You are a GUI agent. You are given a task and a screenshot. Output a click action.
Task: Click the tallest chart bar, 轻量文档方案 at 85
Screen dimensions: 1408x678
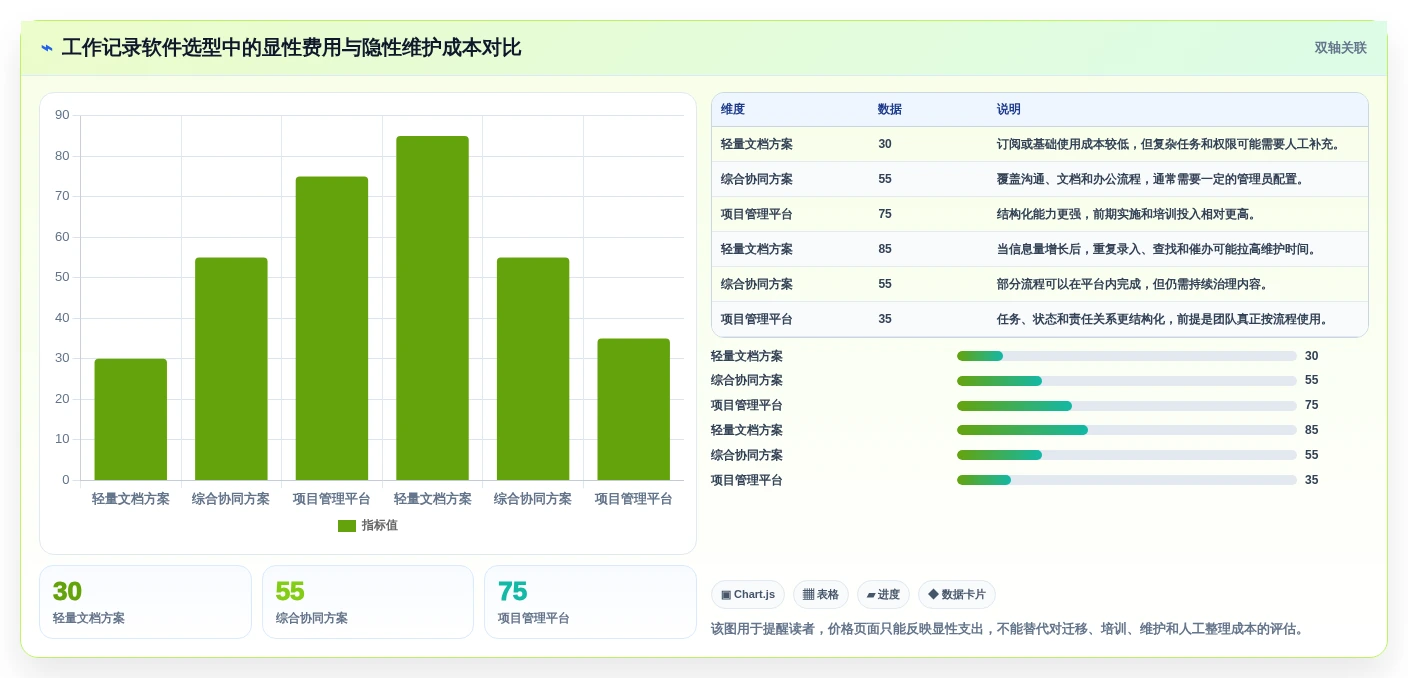(x=432, y=308)
